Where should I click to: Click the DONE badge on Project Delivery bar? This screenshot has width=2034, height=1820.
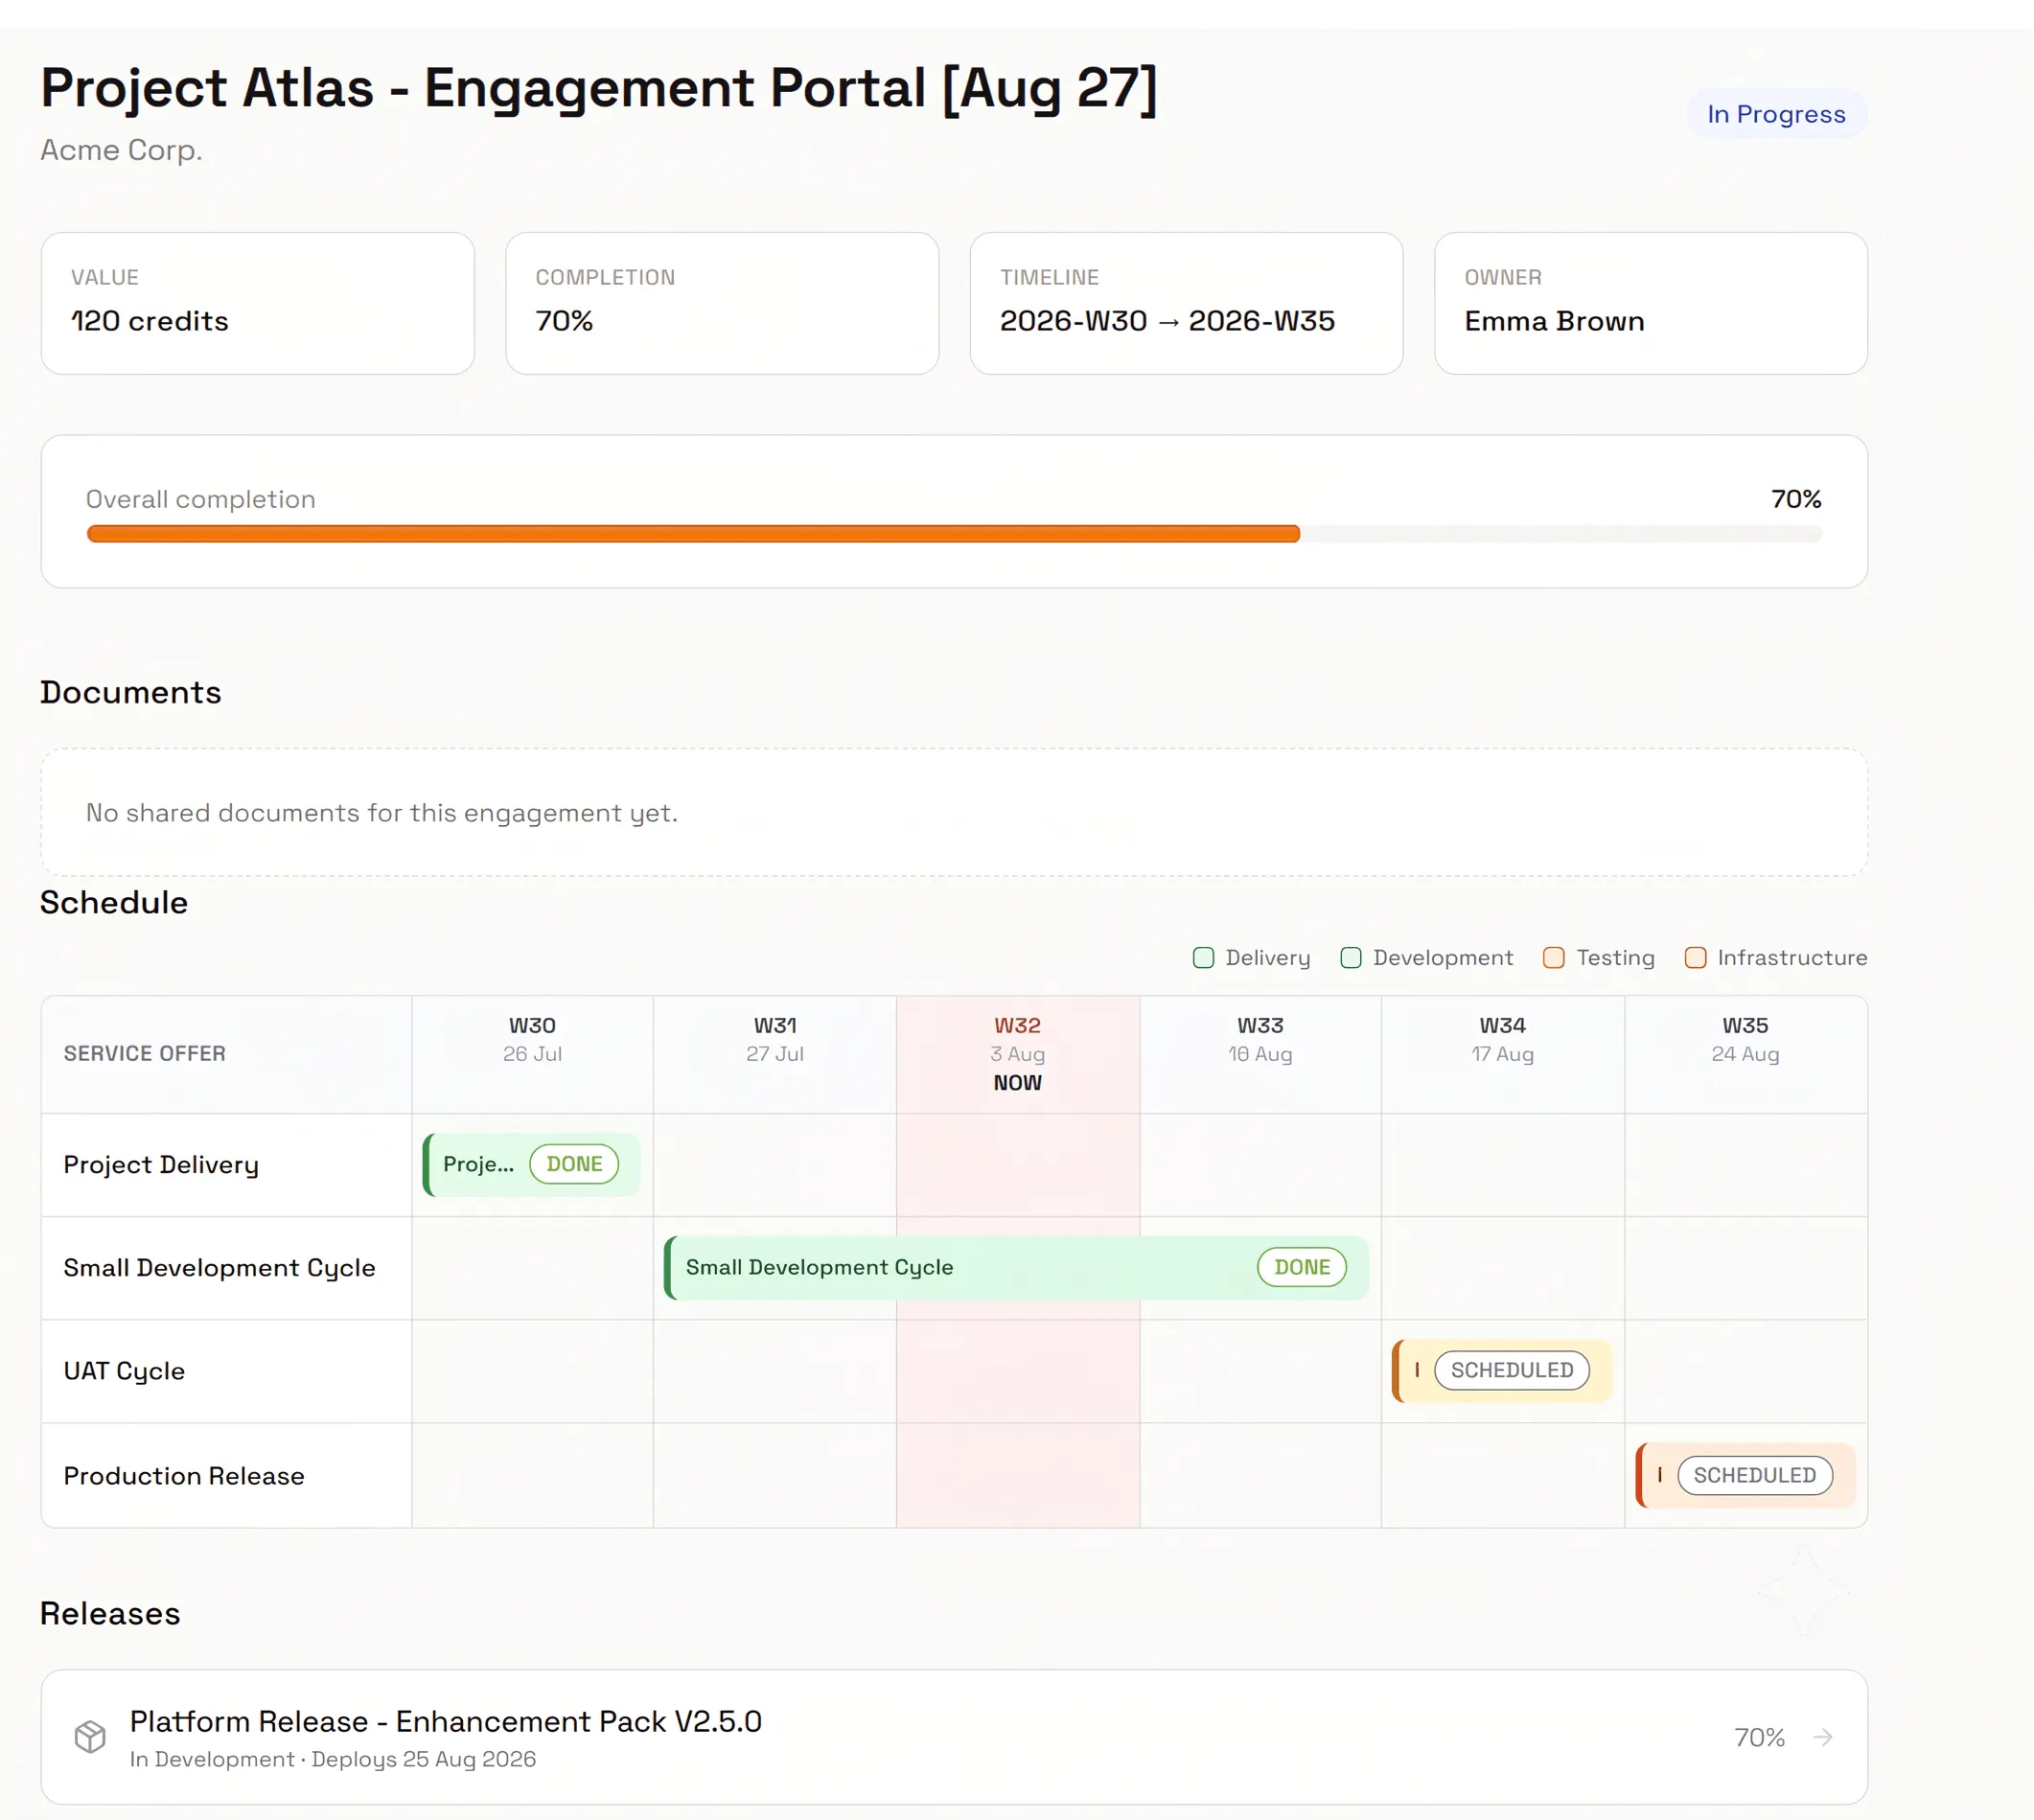574,1164
